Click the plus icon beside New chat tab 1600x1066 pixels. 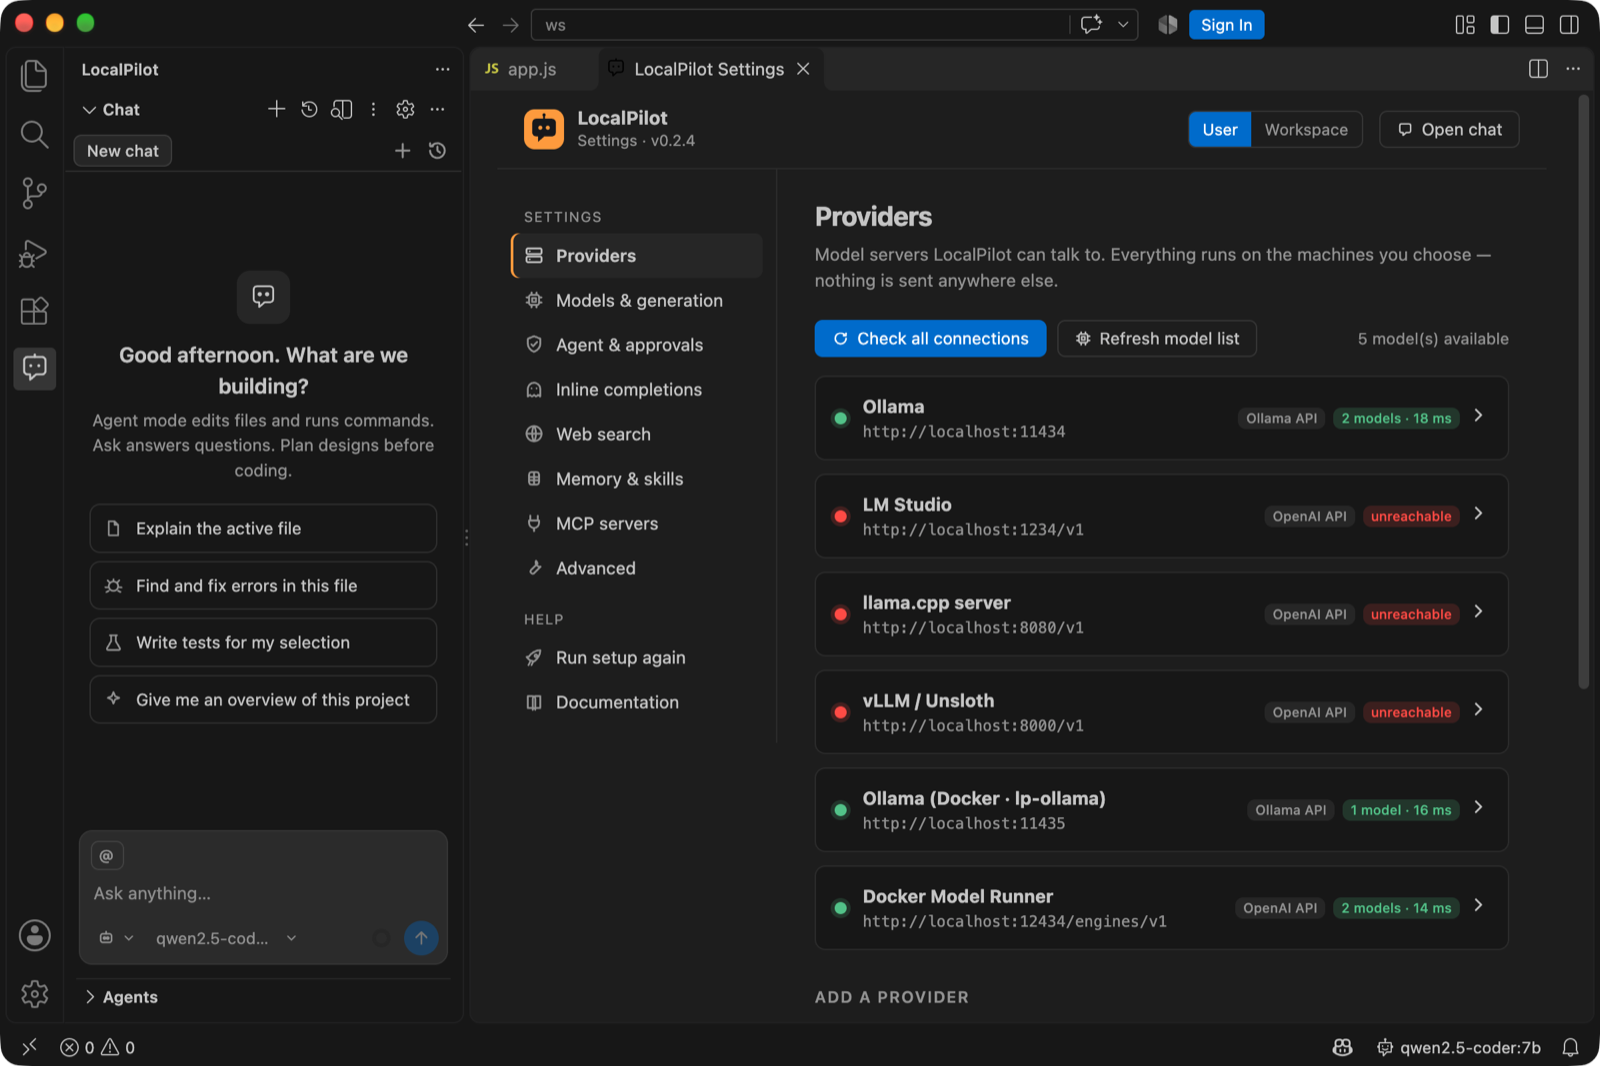pyautogui.click(x=403, y=151)
